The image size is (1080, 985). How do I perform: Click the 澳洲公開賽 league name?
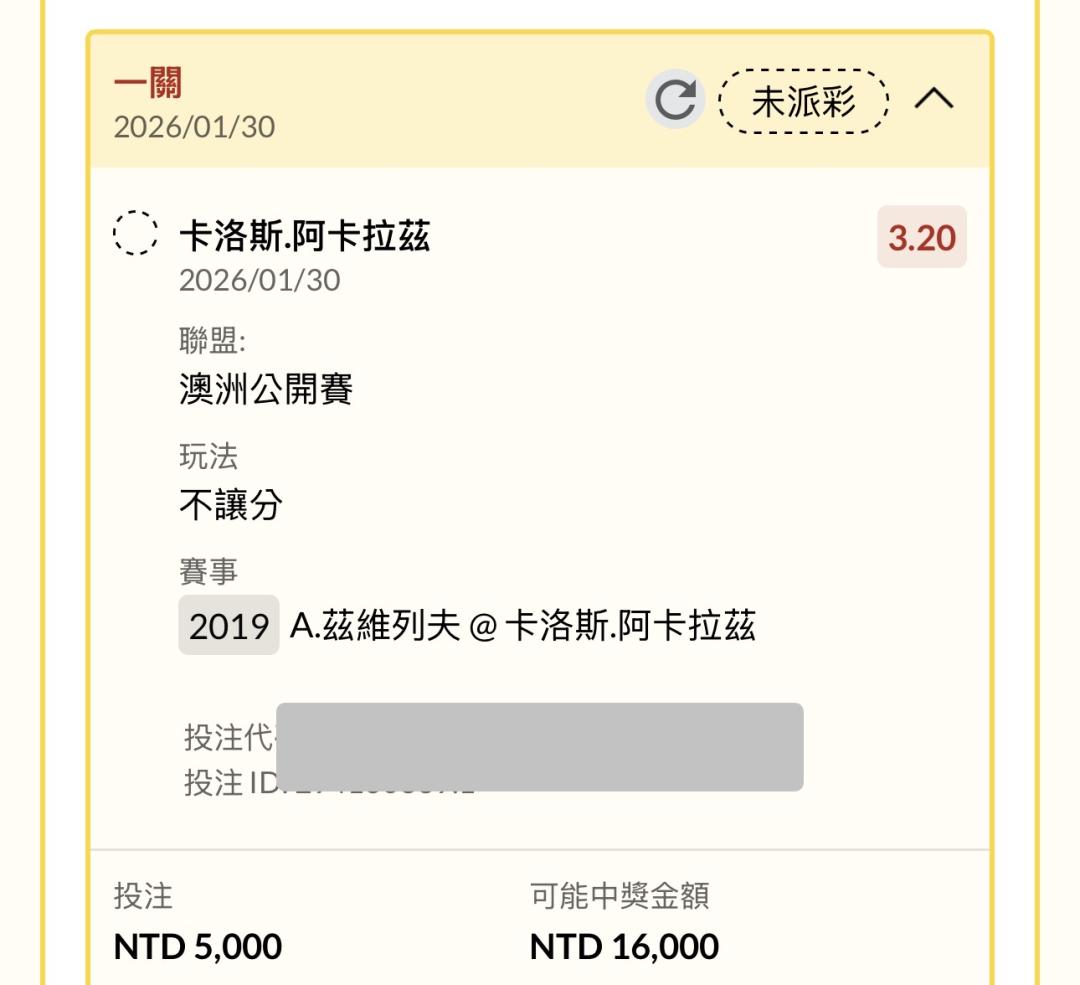tap(266, 389)
